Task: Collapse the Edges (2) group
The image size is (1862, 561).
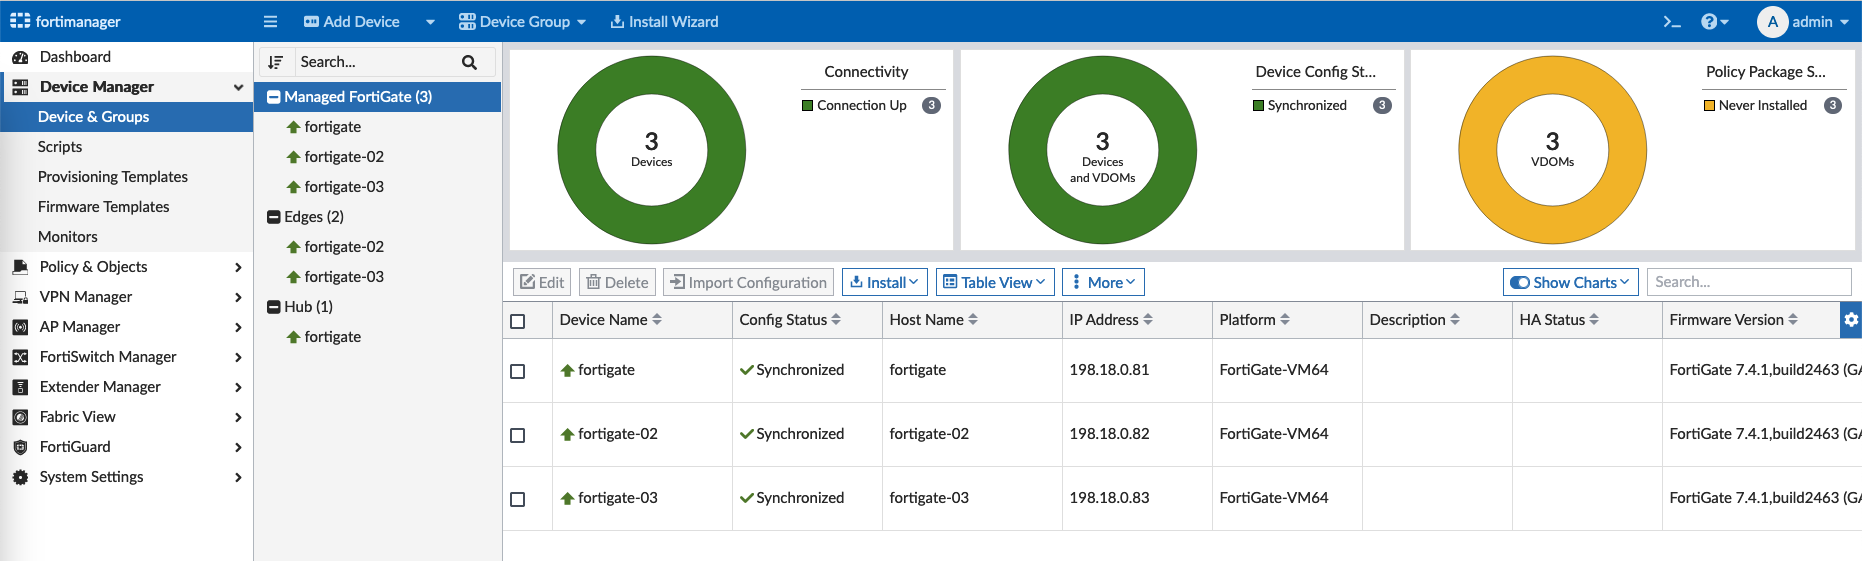Action: 274,217
